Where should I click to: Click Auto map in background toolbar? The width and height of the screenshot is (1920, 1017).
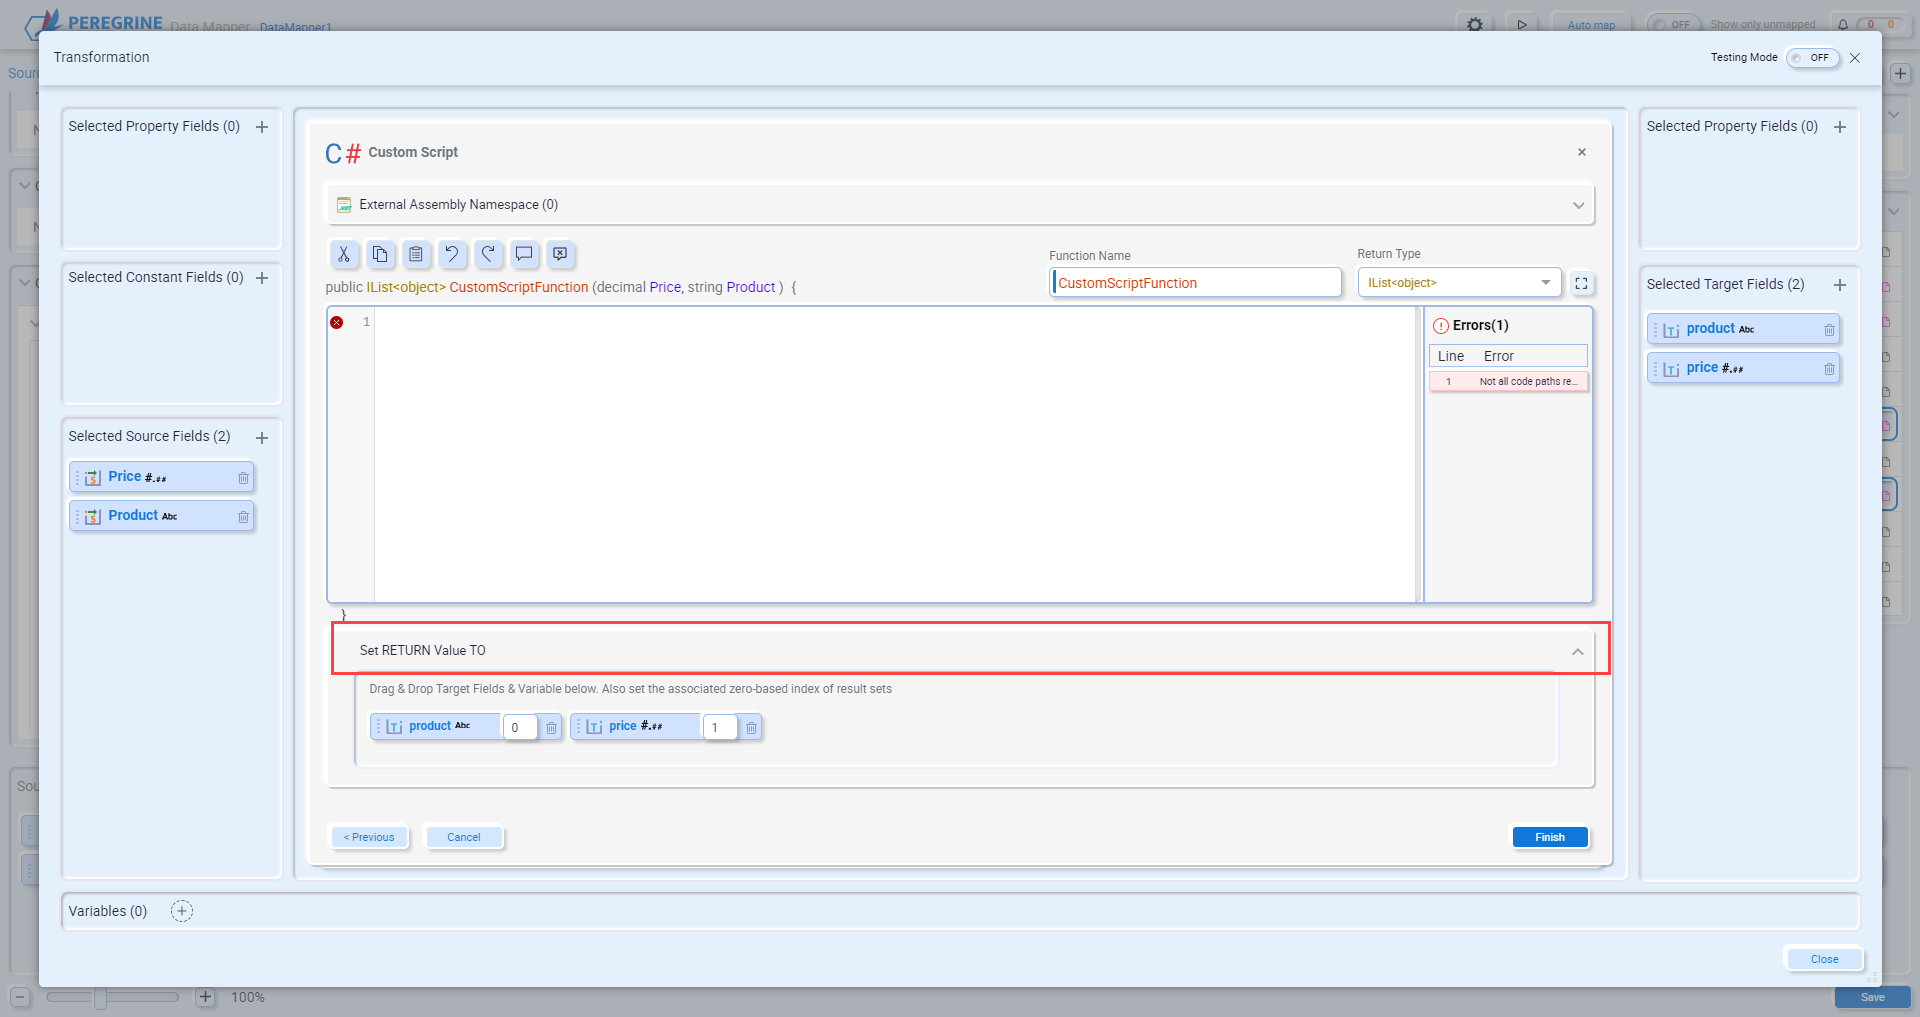click(1591, 25)
